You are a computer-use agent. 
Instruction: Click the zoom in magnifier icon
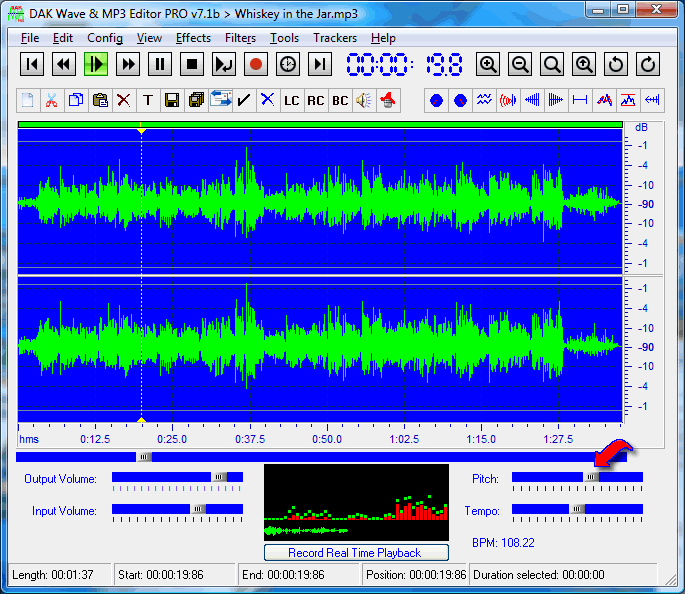488,65
